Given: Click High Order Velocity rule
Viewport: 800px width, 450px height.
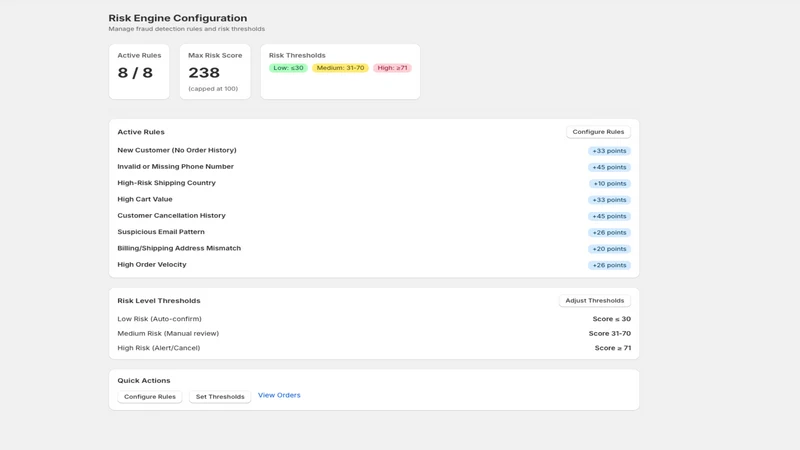Looking at the screenshot, I should pyautogui.click(x=152, y=264).
